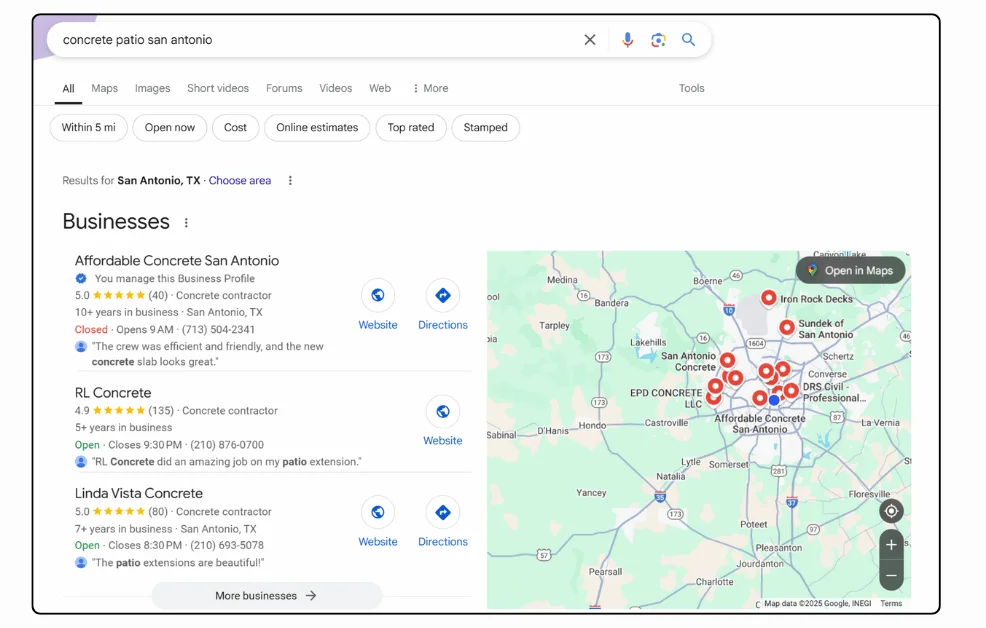
Task: Open the three-dot menu beside Businesses
Action: click(186, 221)
